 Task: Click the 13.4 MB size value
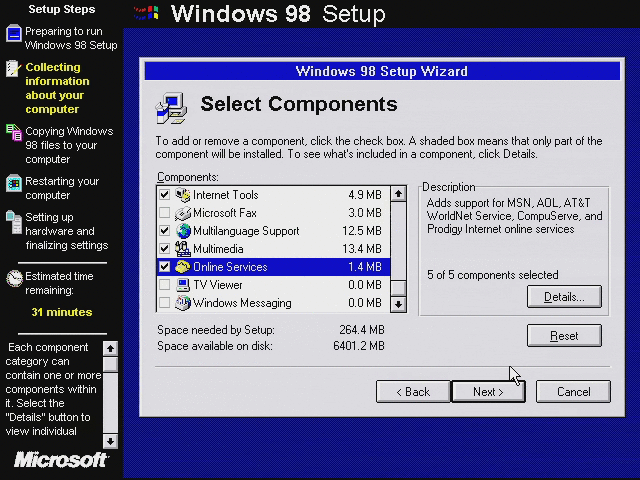(x=362, y=249)
